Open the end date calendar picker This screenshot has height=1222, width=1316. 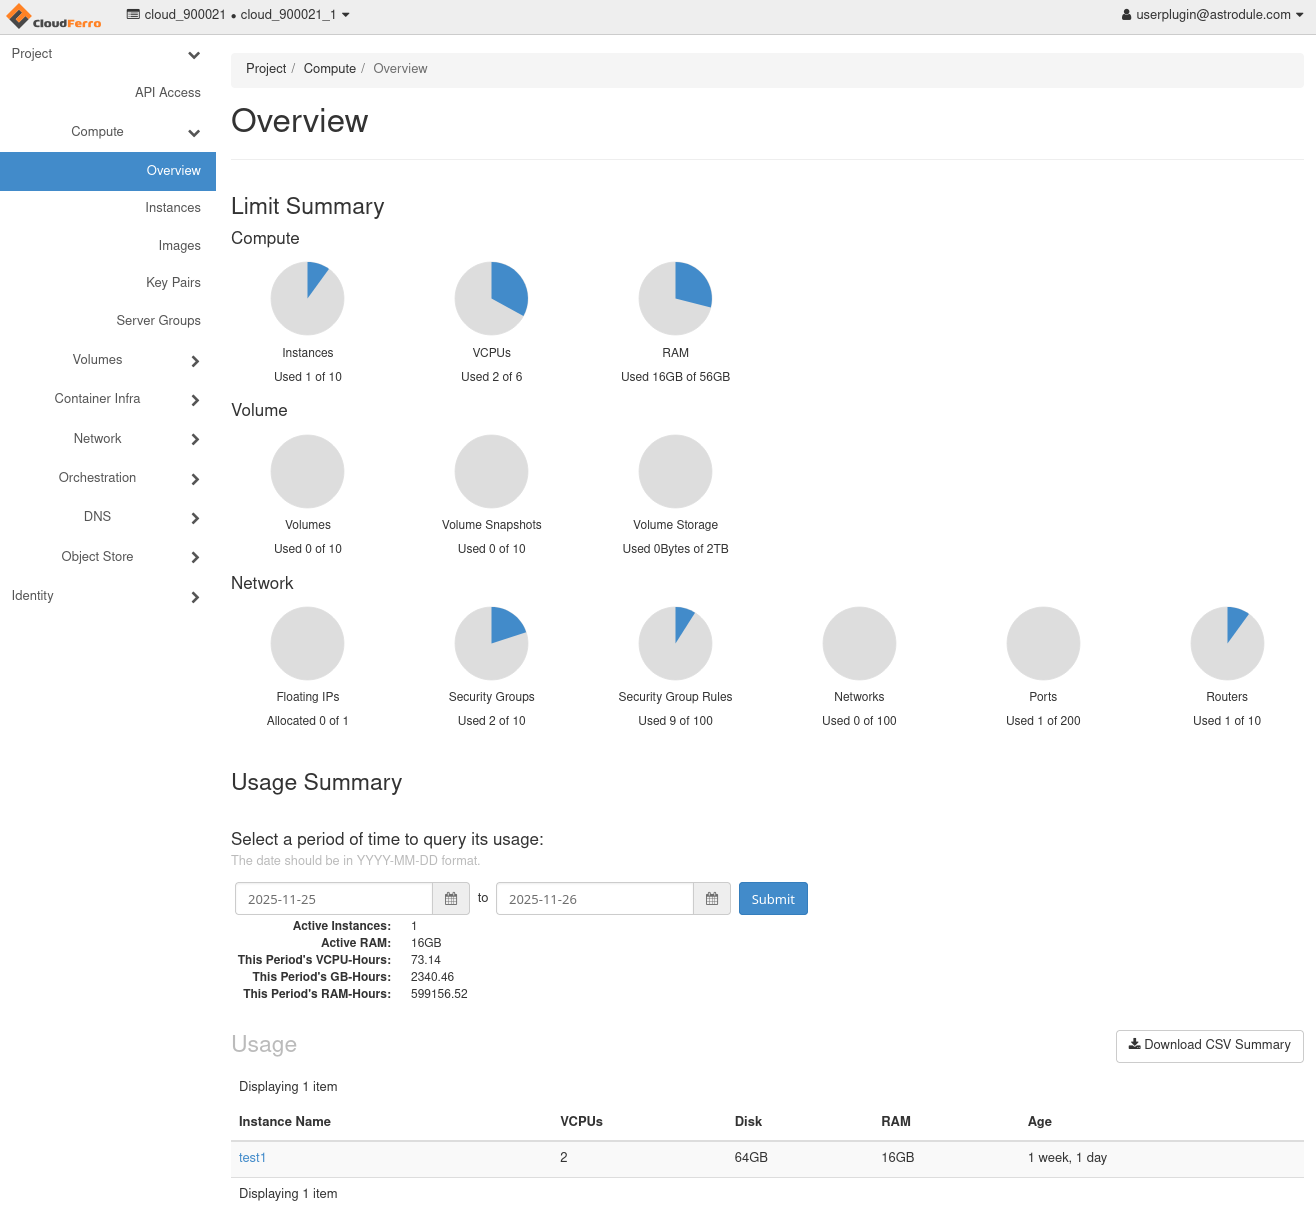pos(712,899)
